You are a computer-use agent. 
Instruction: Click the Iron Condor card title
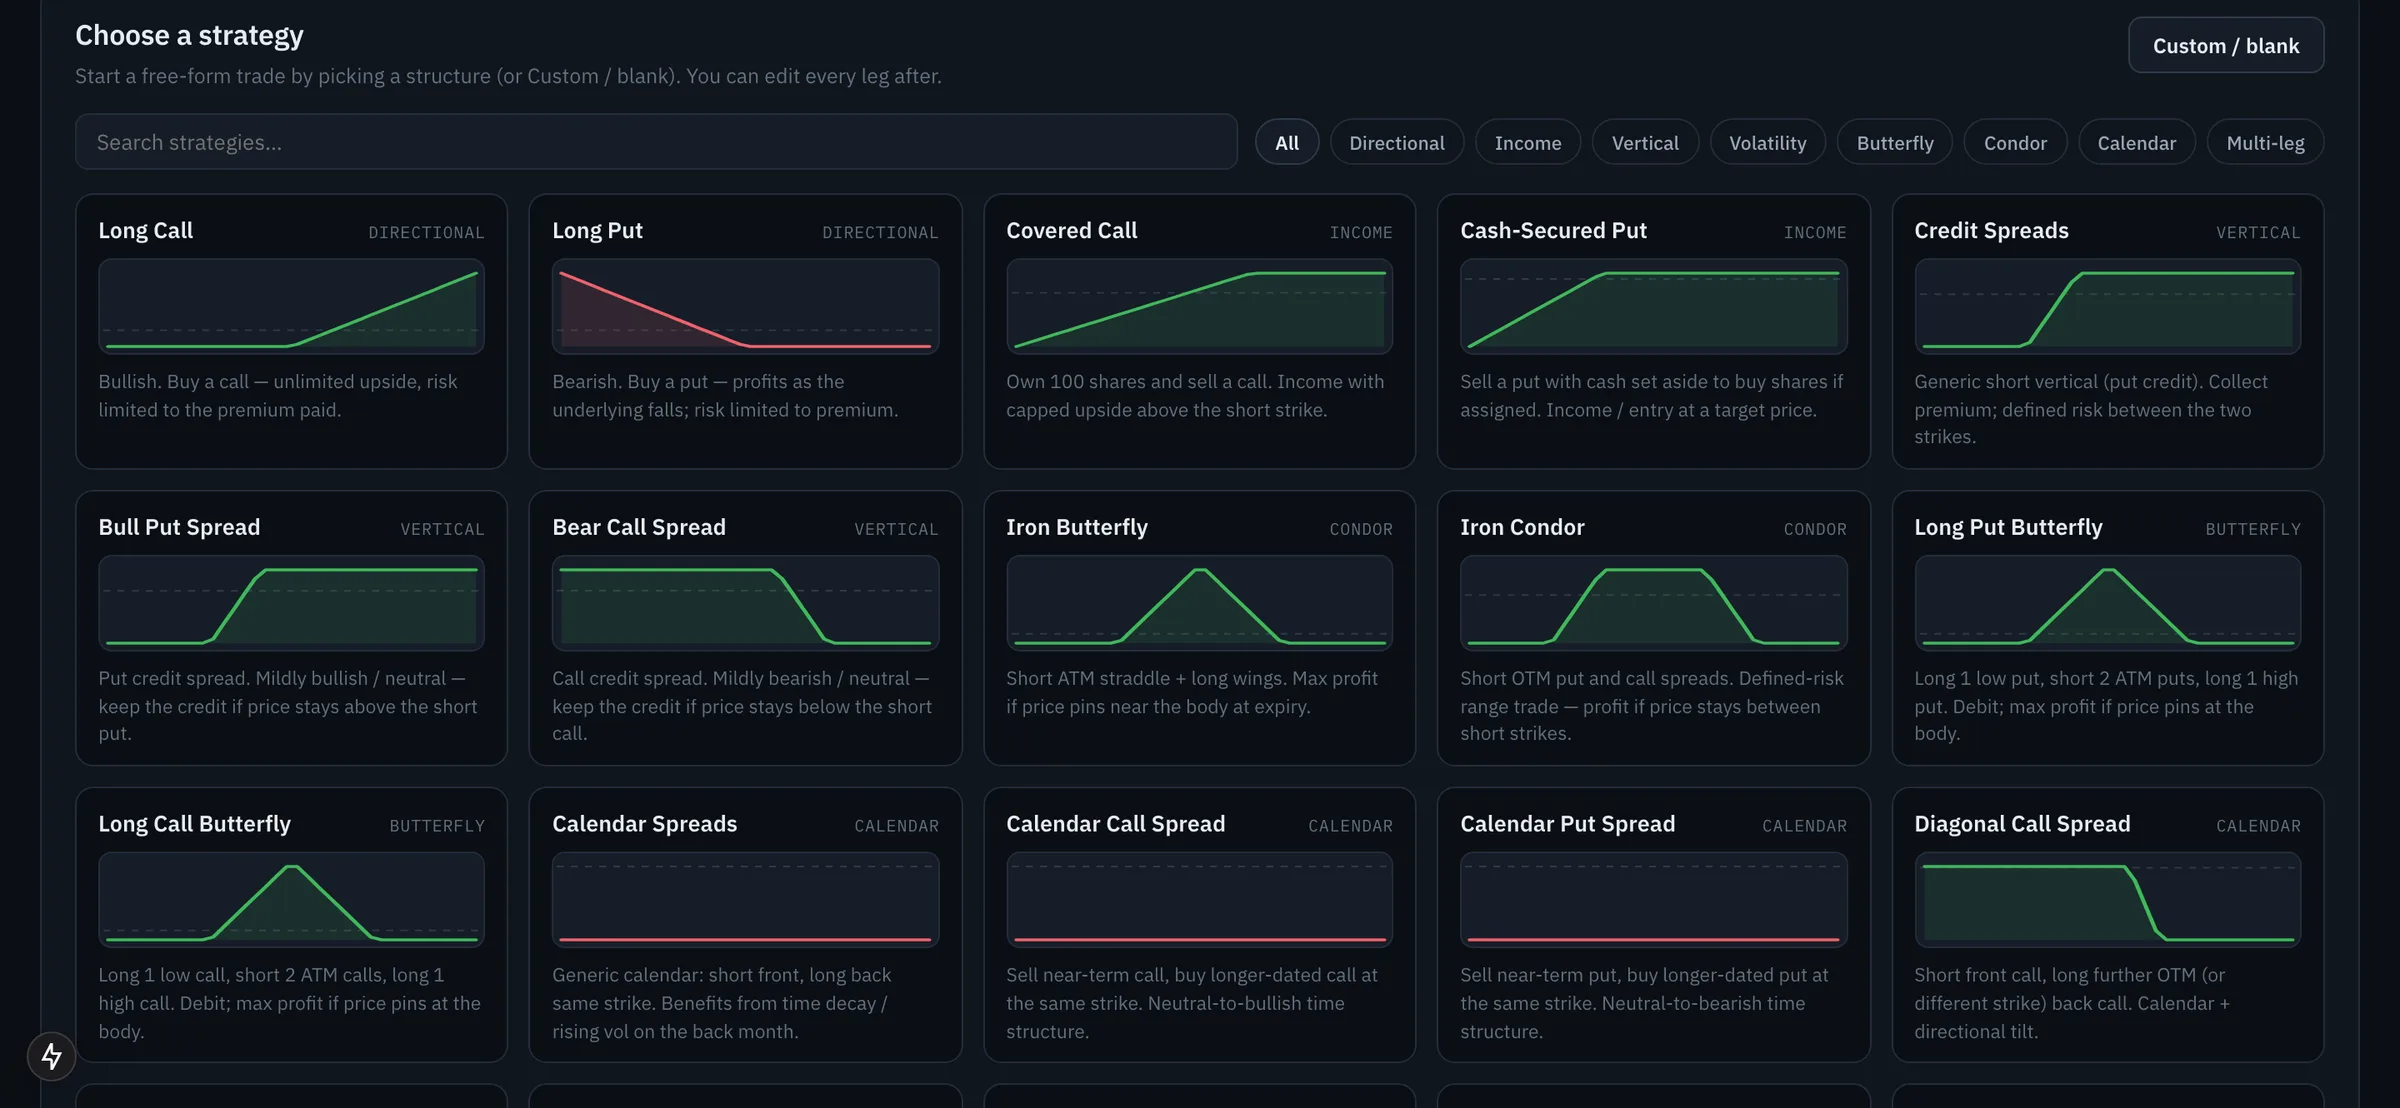tap(1522, 527)
